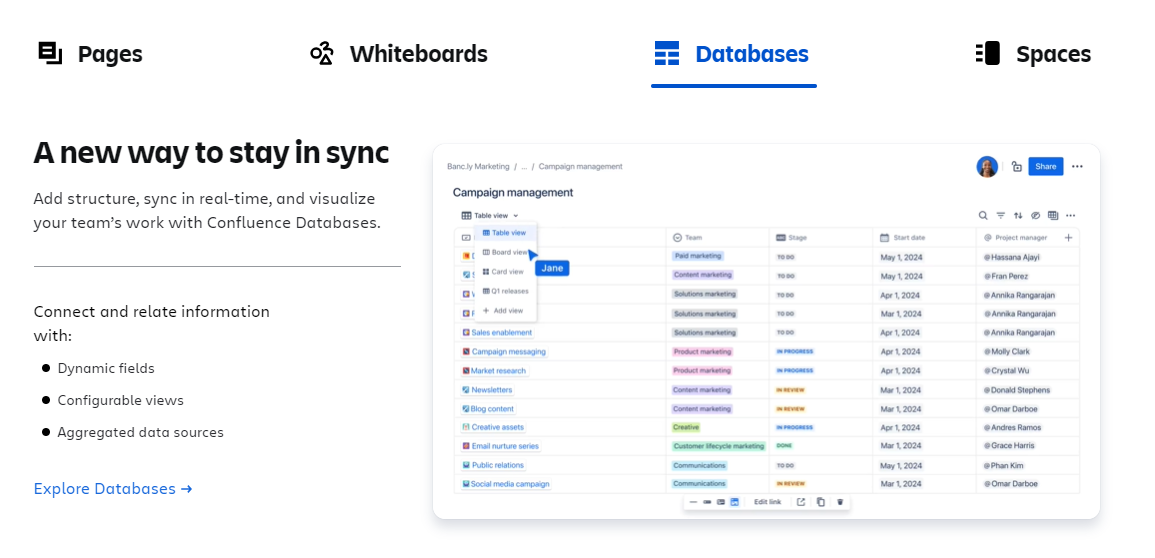The width and height of the screenshot is (1155, 558).
Task: Follow the Explore Databases link
Action: point(113,489)
